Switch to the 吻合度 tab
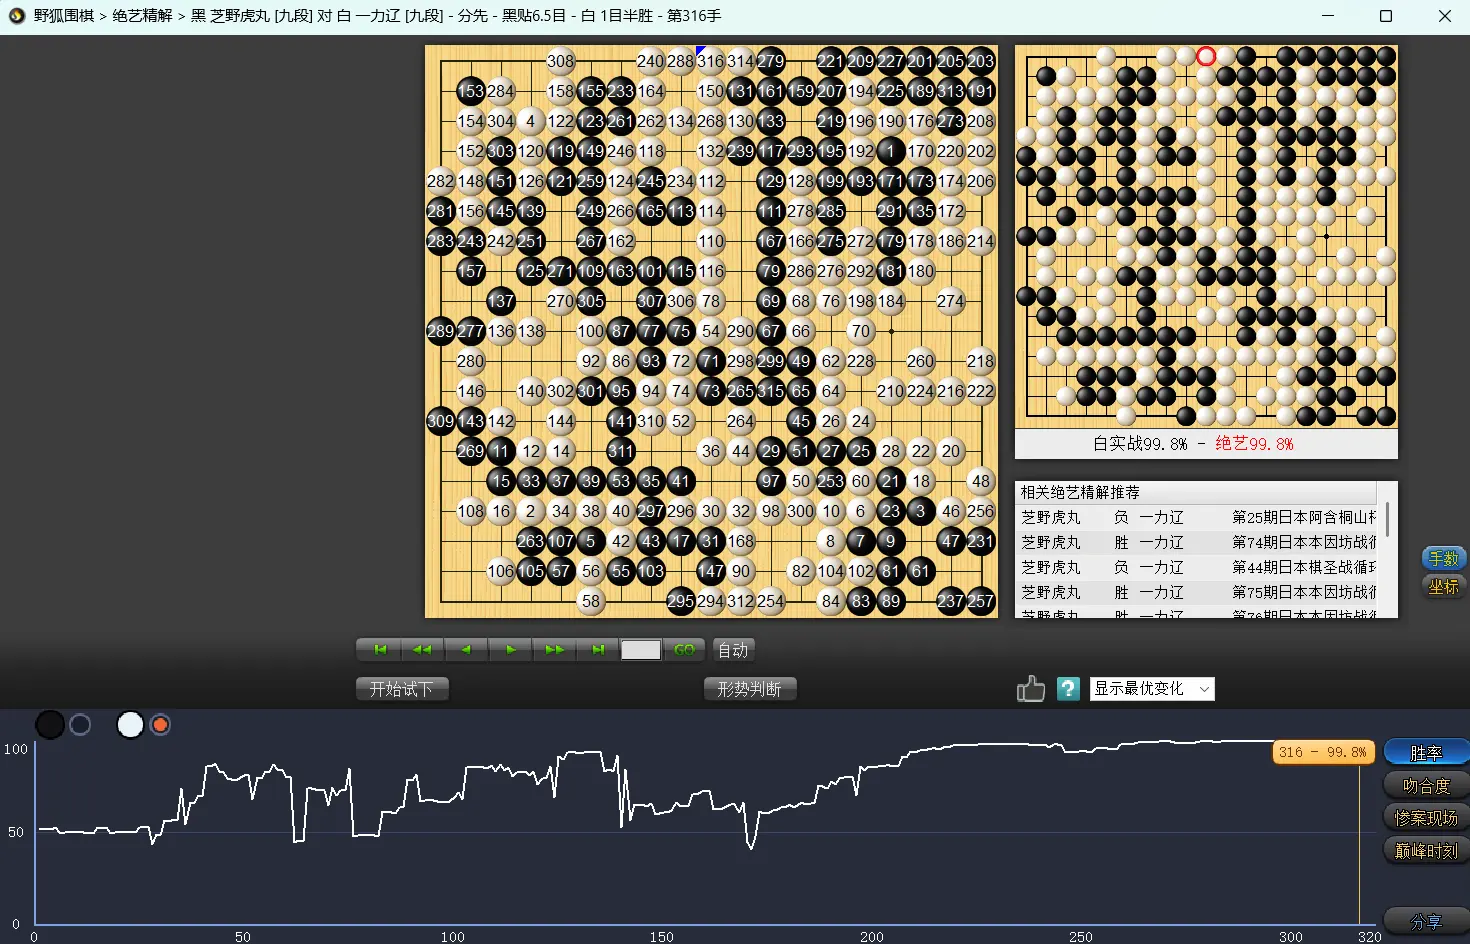Viewport: 1470px width, 944px height. point(1426,786)
